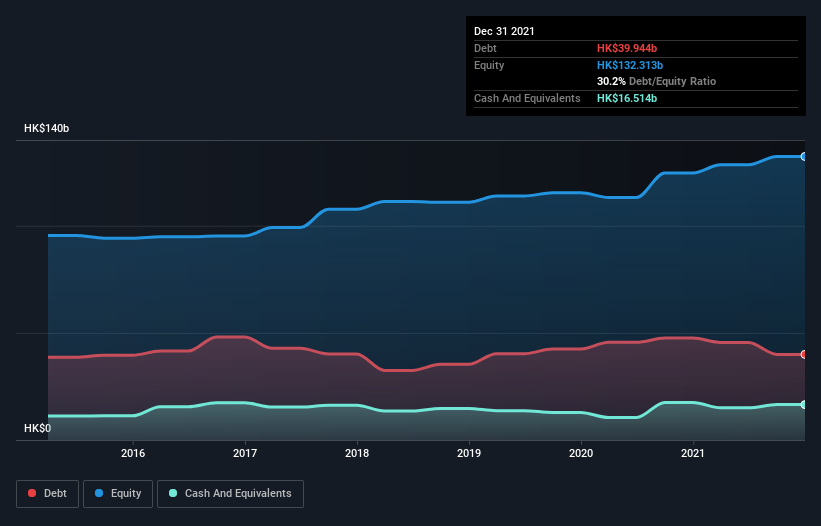Click the HK$0 y-axis label
821x526 pixels.
click(38, 428)
